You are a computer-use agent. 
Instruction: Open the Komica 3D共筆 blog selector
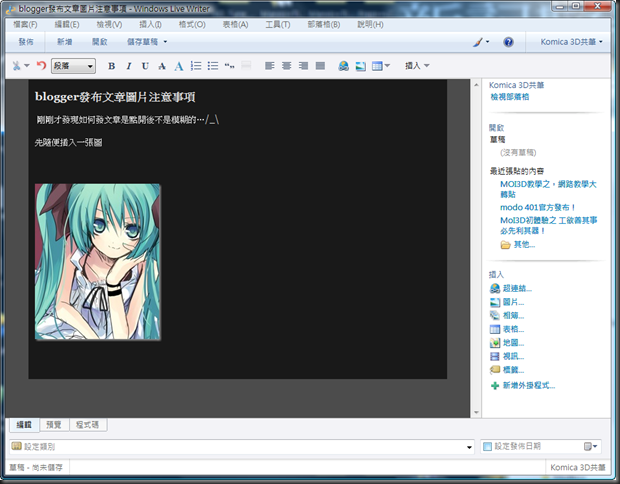[x=571, y=42]
